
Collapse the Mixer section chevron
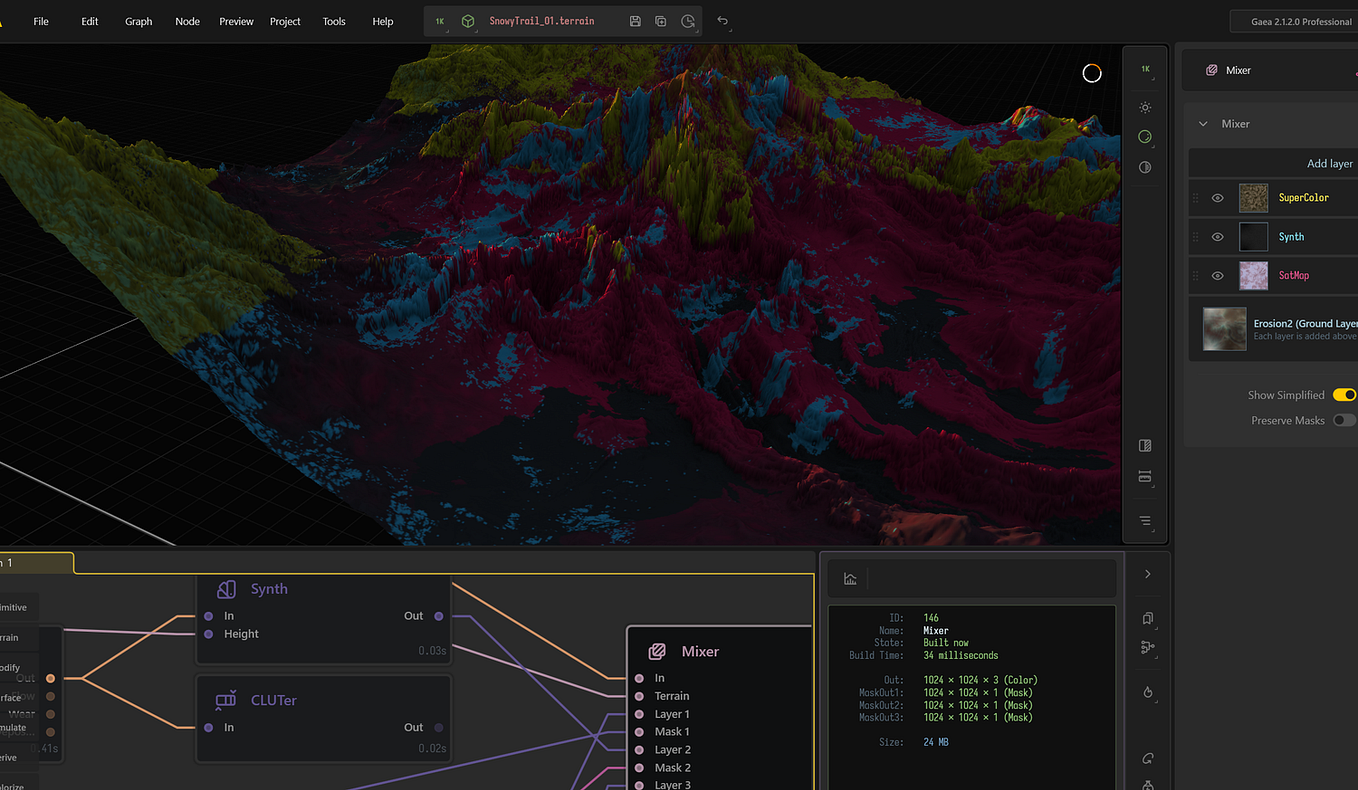[1203, 124]
